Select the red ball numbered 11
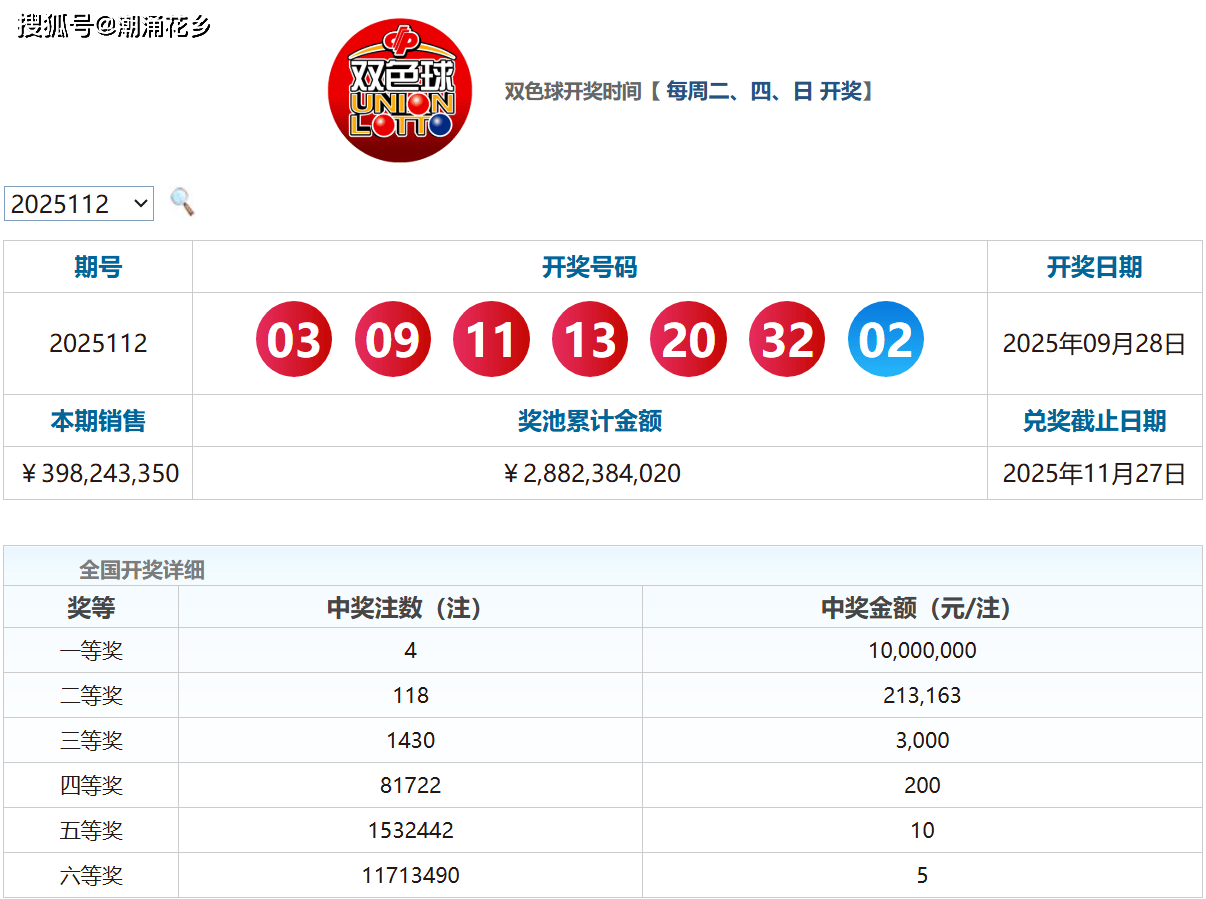1206x899 pixels. click(490, 339)
